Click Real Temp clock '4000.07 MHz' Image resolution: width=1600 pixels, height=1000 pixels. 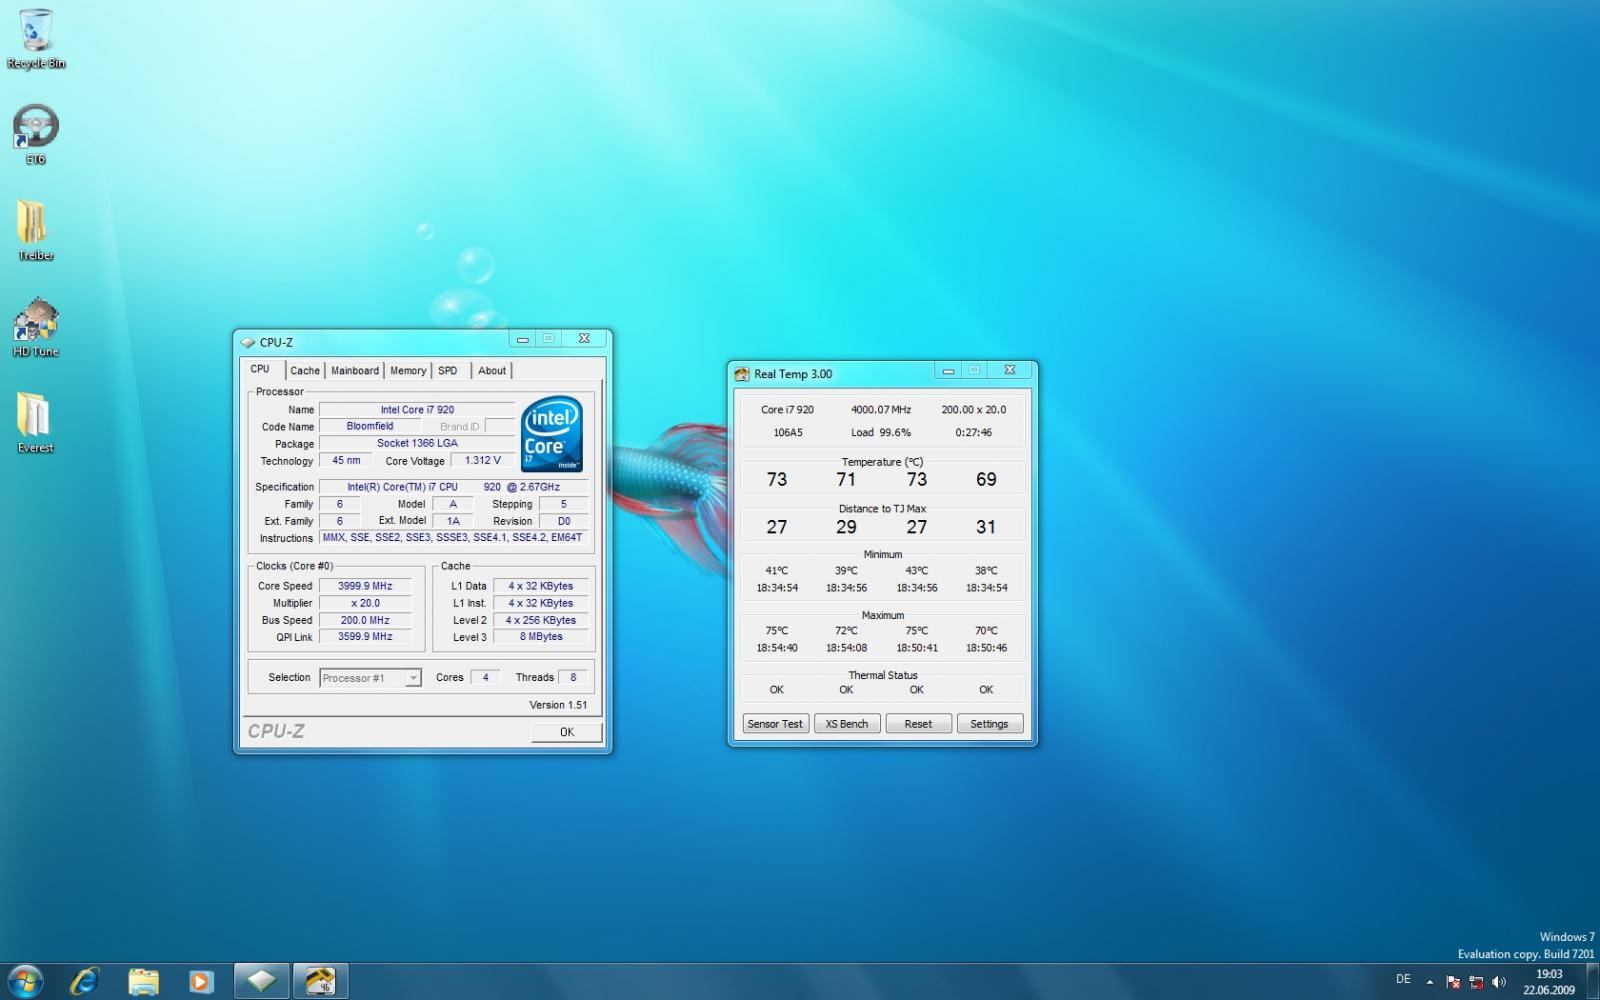click(881, 410)
